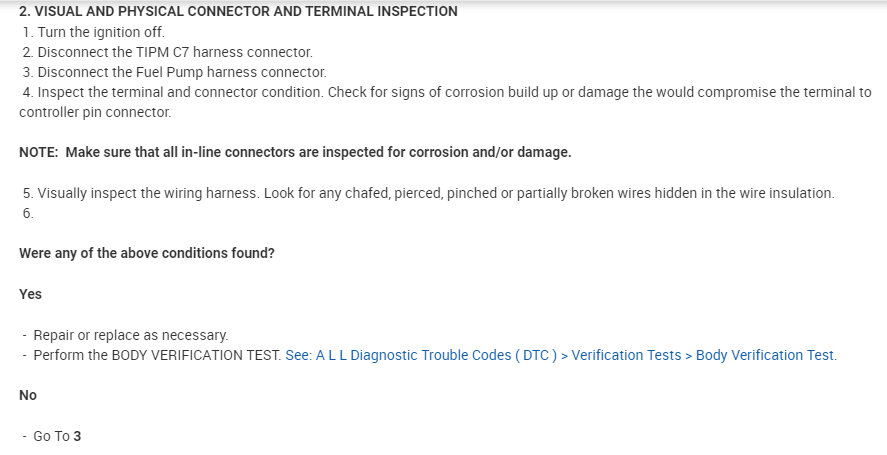Select the bold Yes answer heading
887x455 pixels.
pos(30,294)
